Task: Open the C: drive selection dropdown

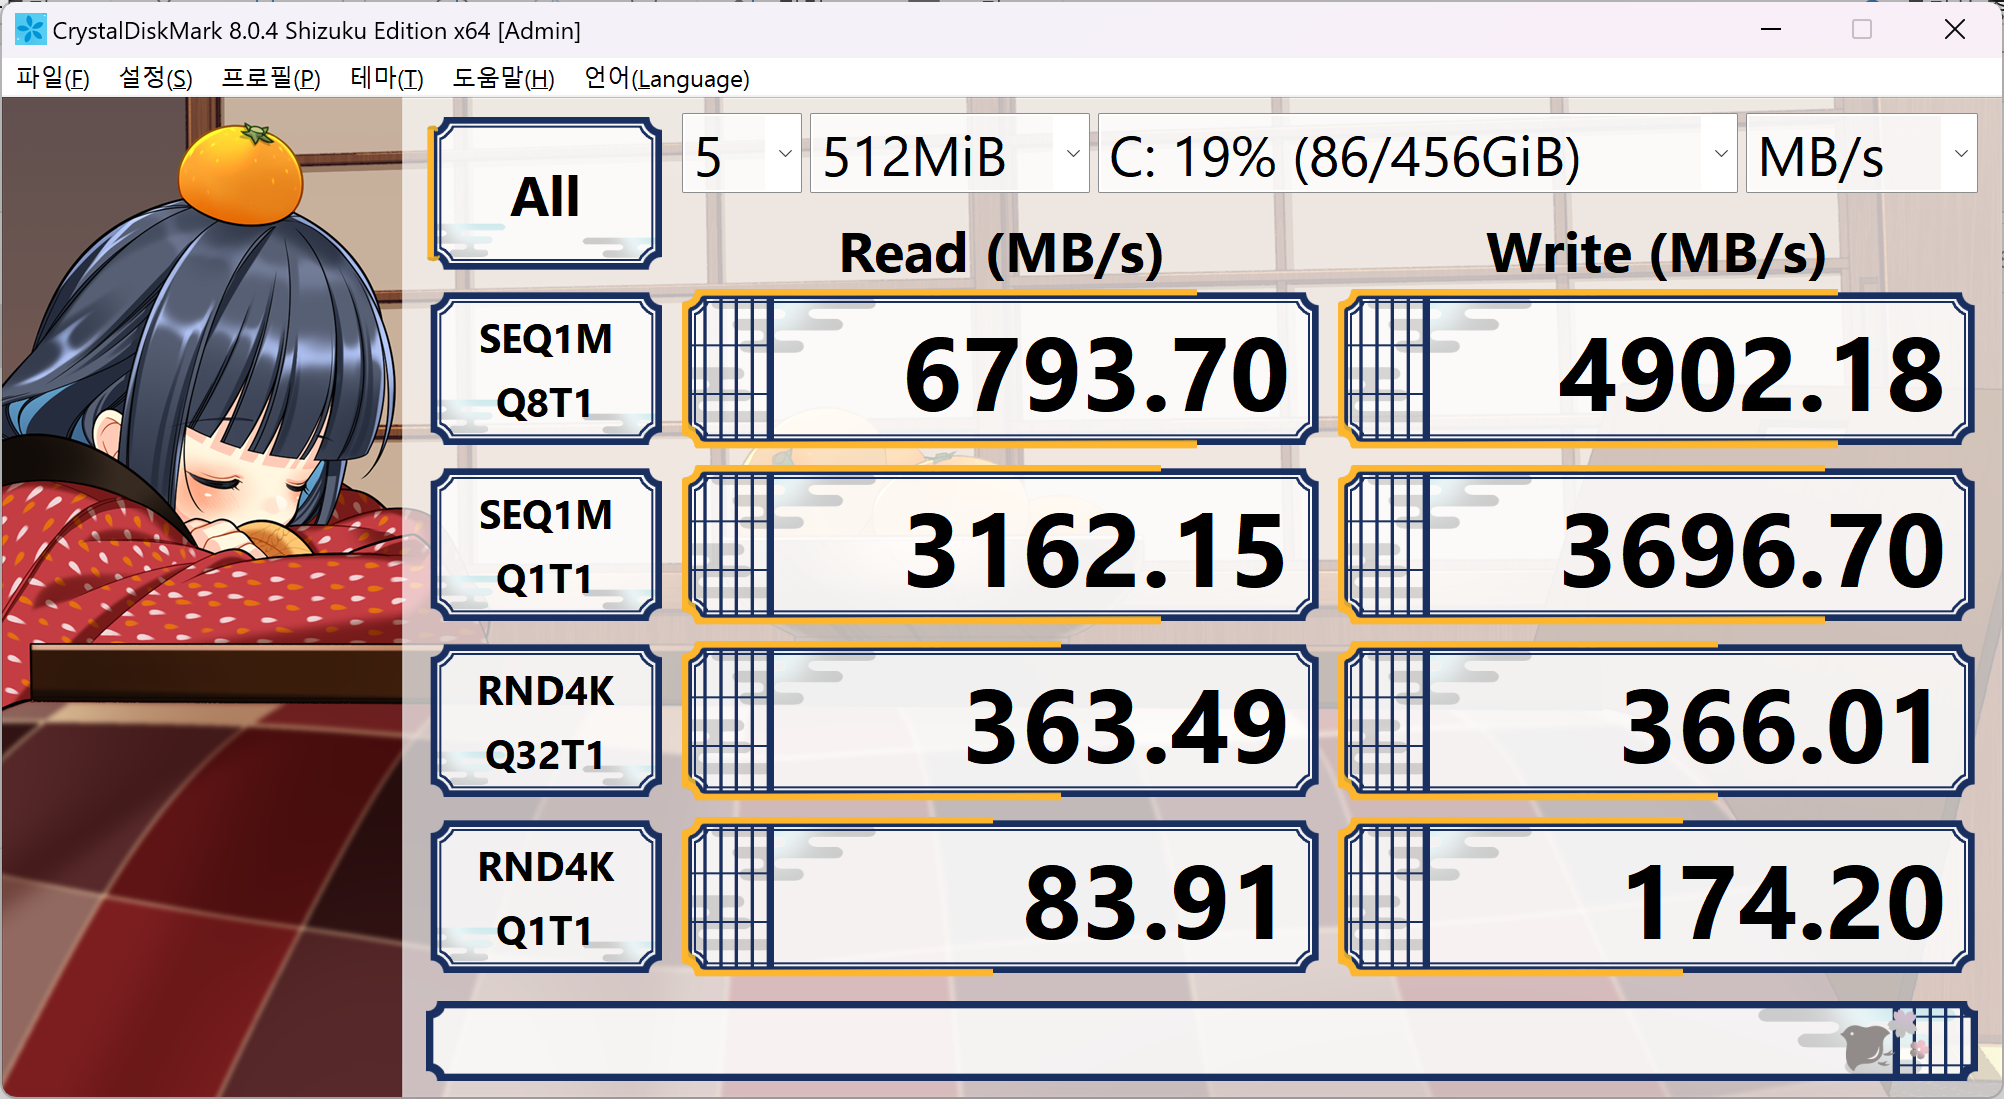Action: (x=1416, y=154)
